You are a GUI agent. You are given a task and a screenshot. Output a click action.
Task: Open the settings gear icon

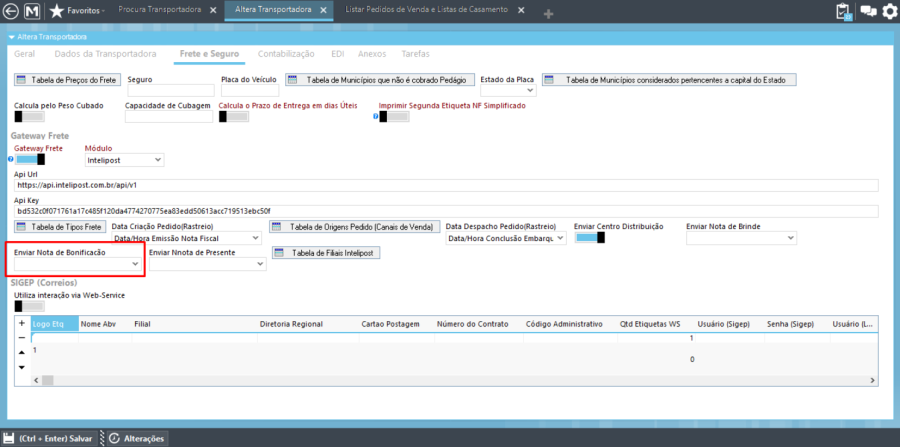(x=889, y=11)
